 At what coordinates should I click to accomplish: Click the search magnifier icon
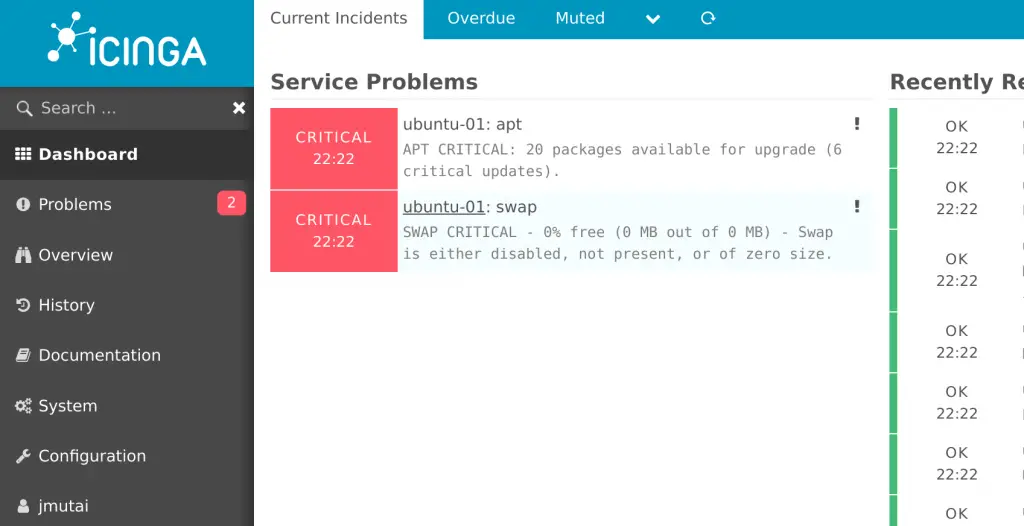point(24,108)
